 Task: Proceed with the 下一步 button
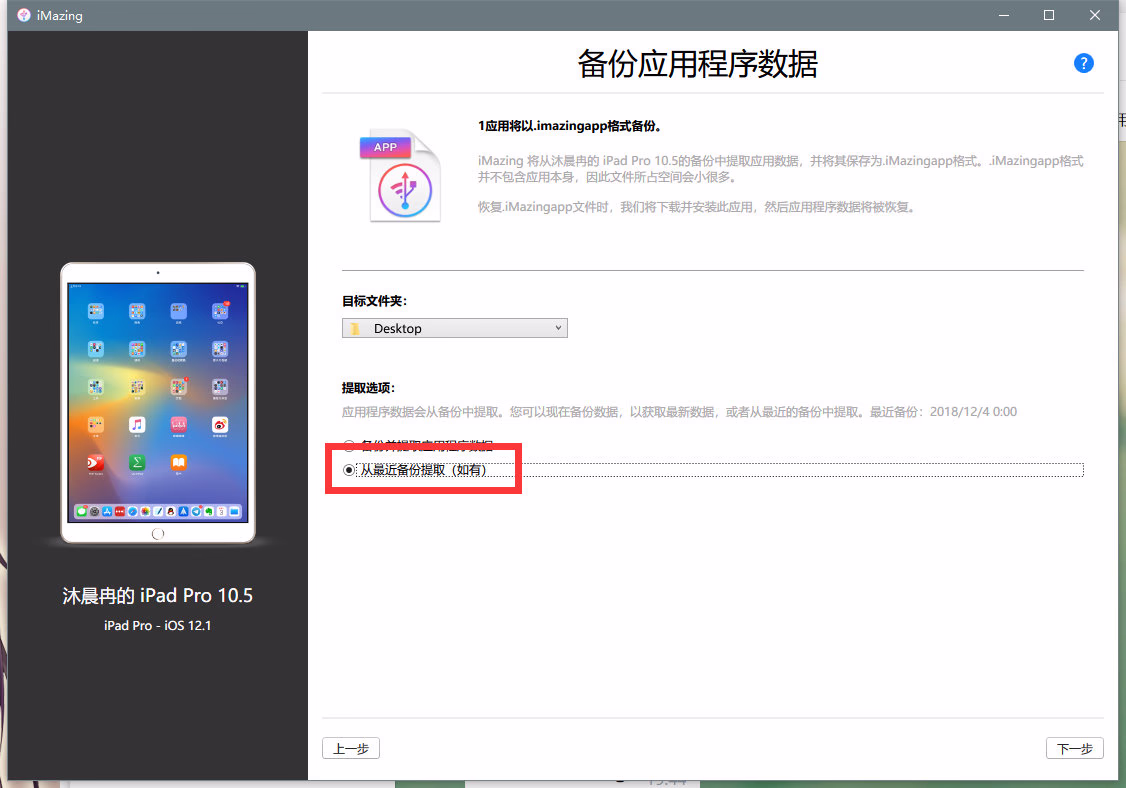click(1074, 748)
